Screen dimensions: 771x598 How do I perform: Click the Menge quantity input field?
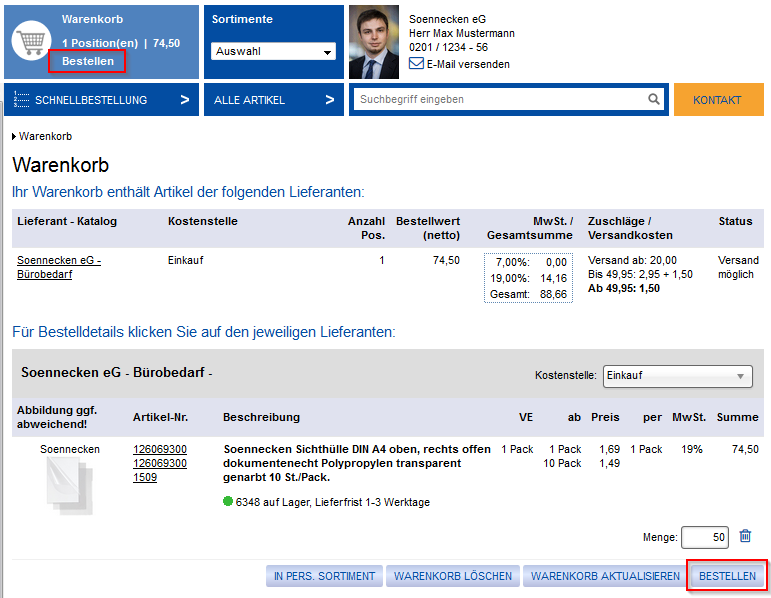tap(705, 537)
